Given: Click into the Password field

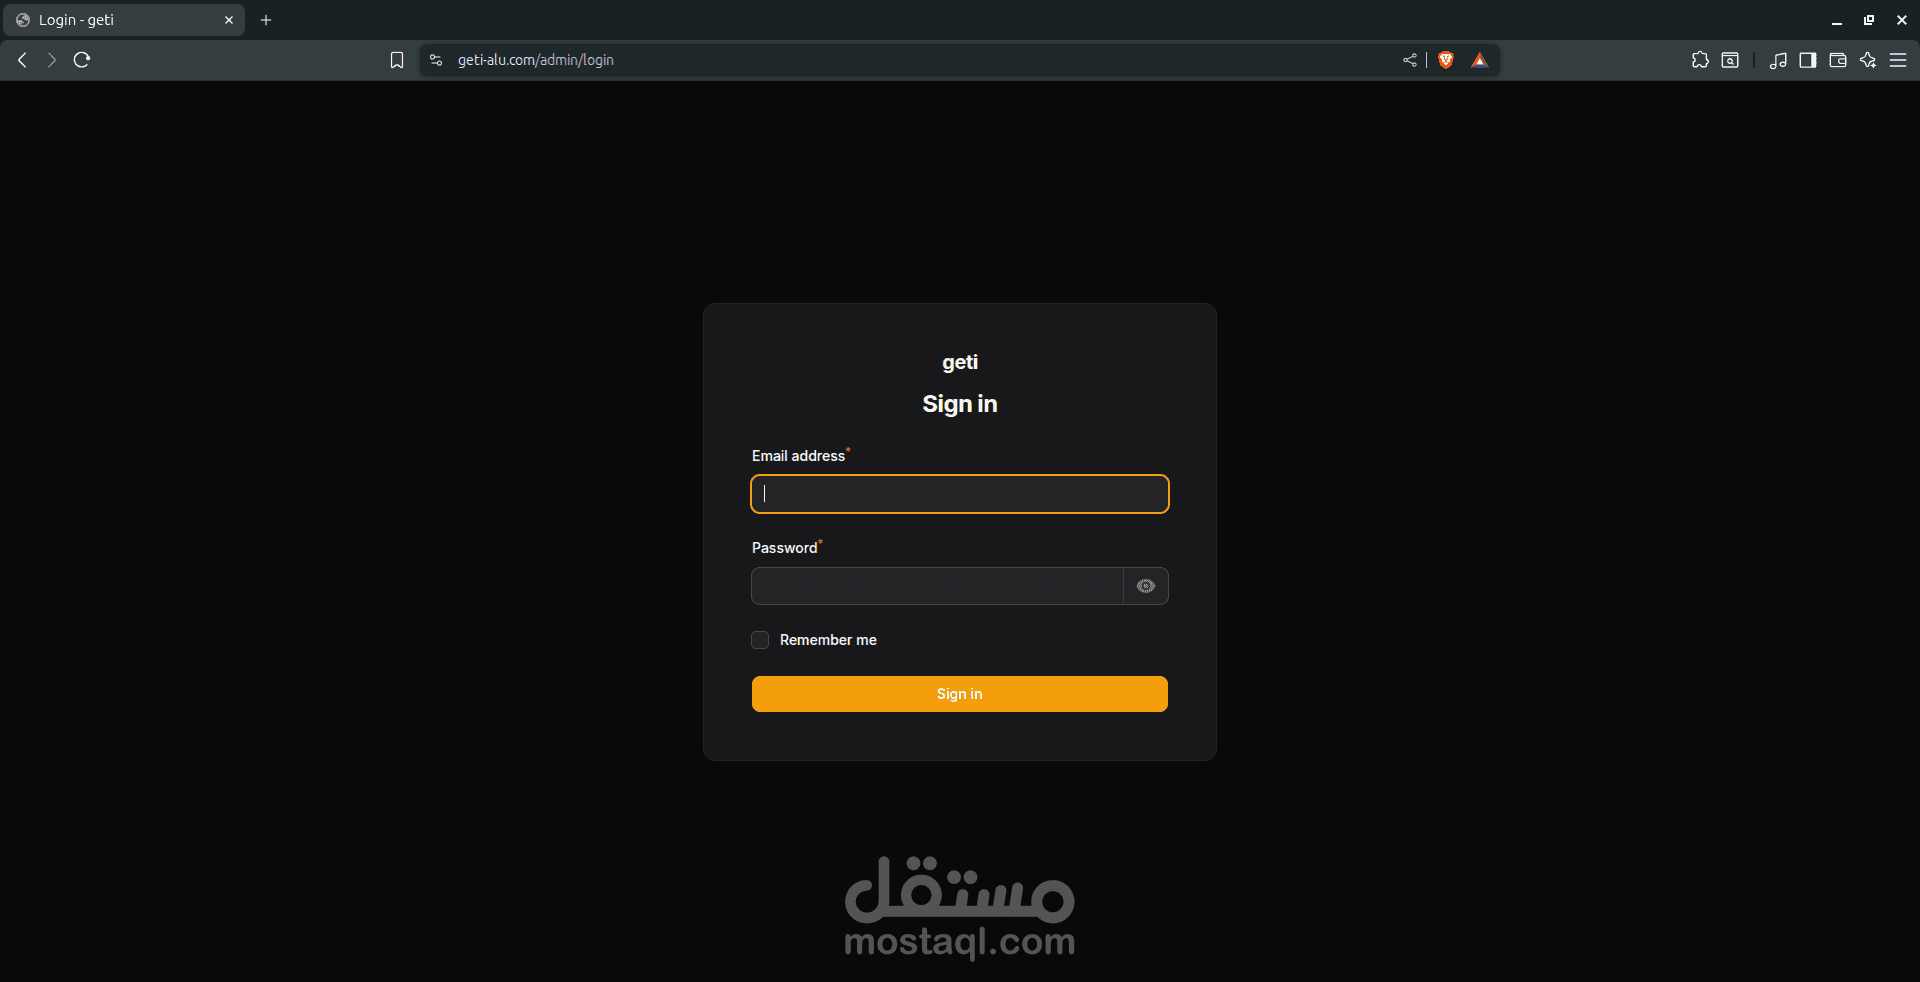Looking at the screenshot, I should (x=938, y=586).
